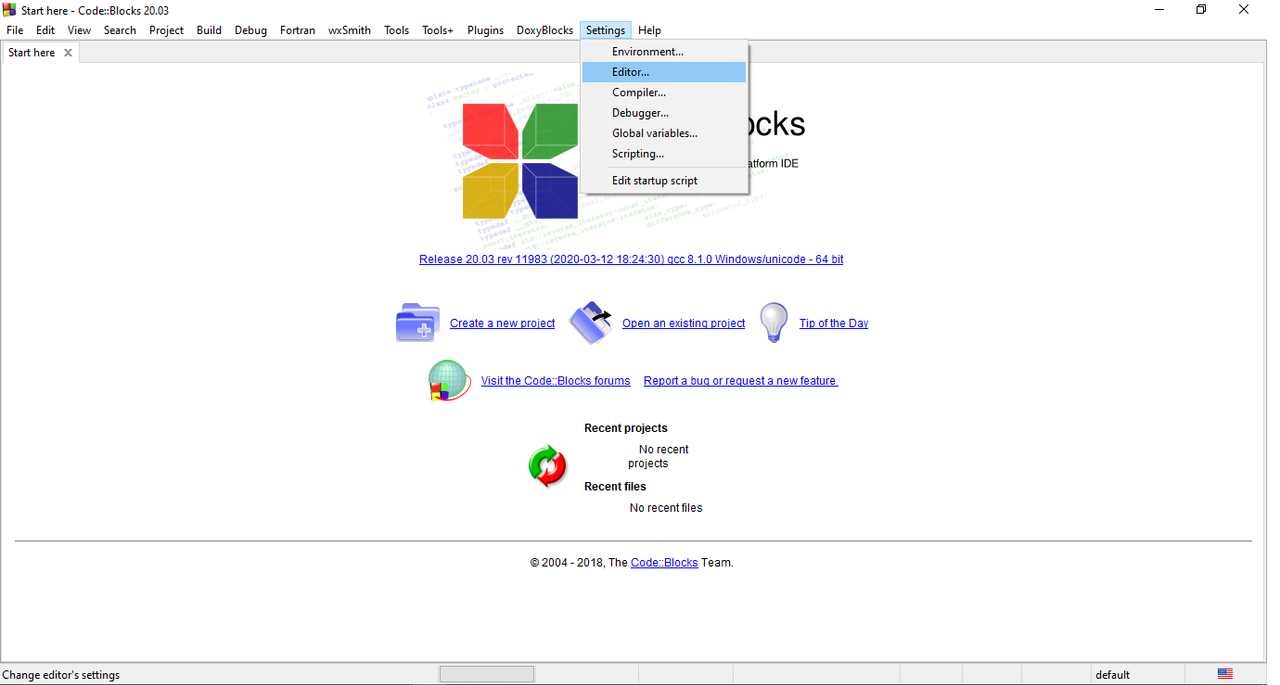This screenshot has width=1280, height=685.
Task: Click the lightbulb tip icon
Action: click(x=774, y=322)
